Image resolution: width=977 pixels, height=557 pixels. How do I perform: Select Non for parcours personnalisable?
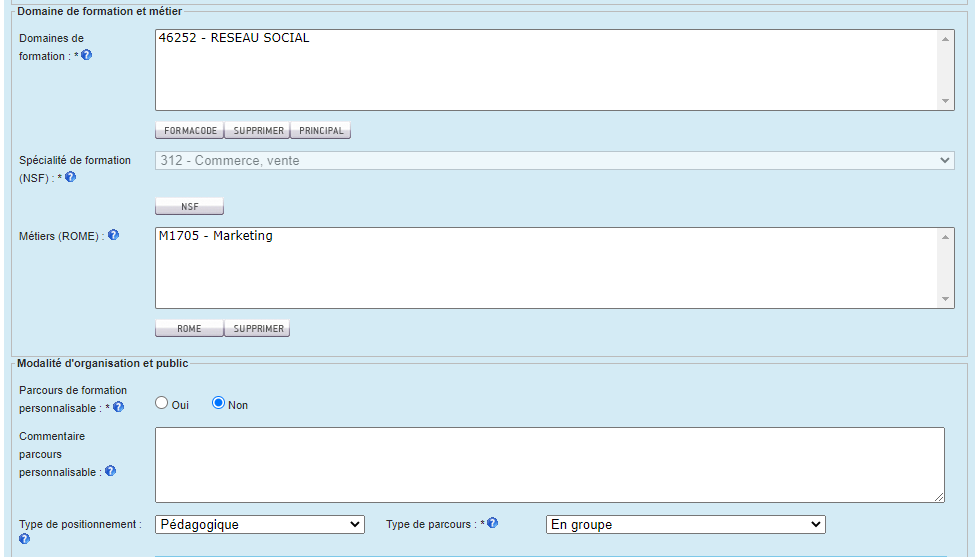(218, 403)
